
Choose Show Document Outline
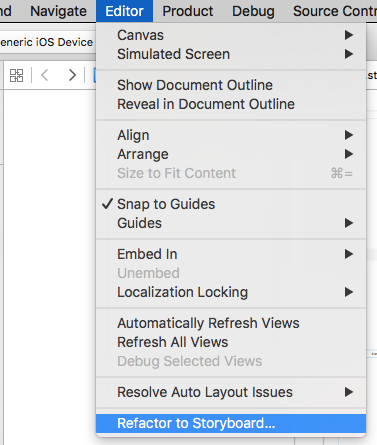[231, 85]
